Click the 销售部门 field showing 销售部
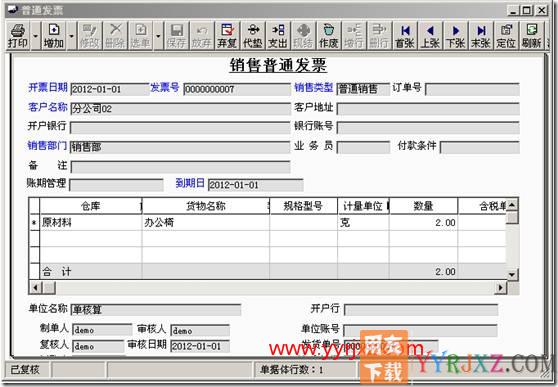Screen dimensions: 558x387 coord(180,147)
